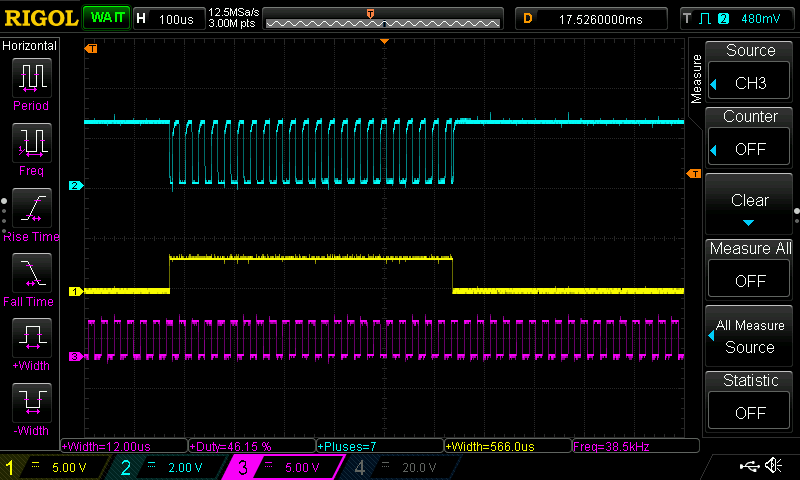Click the waveform memory overview bar
Viewport: 800px width, 480px height.
(383, 19)
